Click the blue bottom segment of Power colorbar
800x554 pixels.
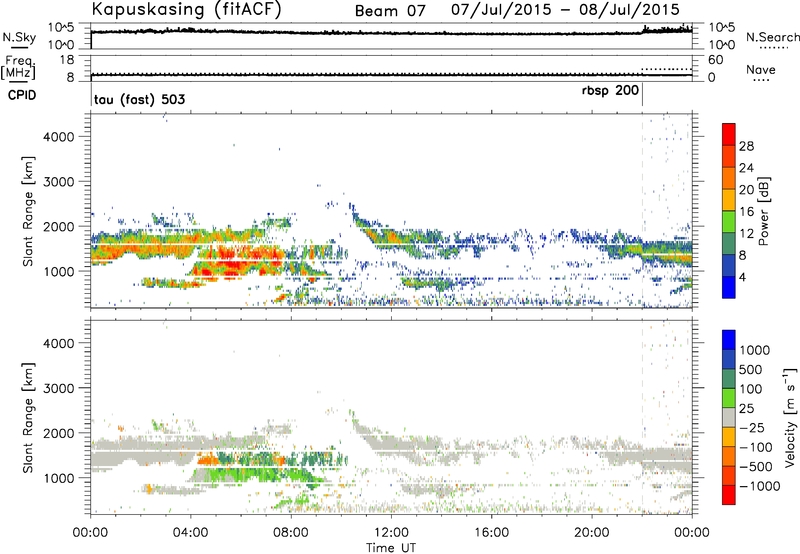(x=729, y=287)
